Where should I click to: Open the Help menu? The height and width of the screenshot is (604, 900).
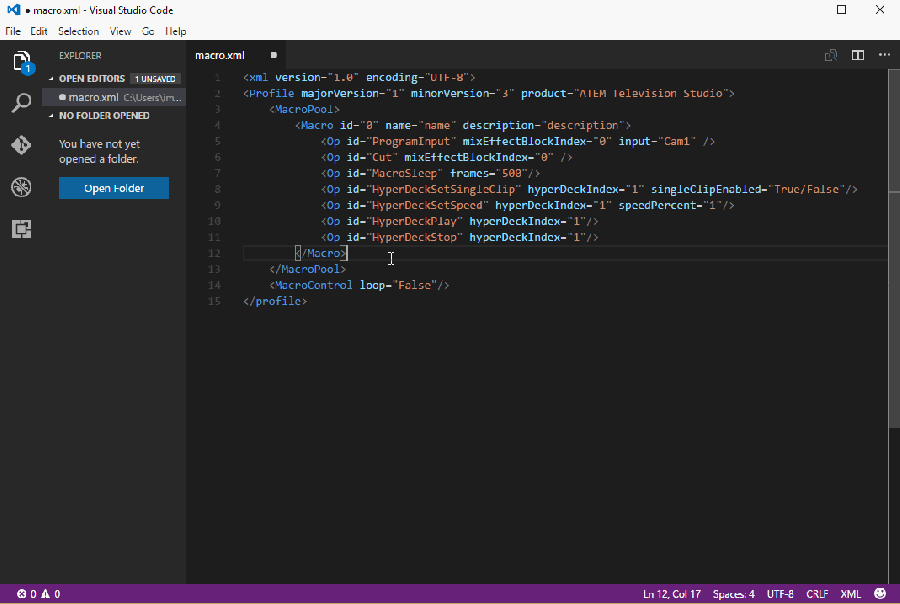(x=176, y=31)
